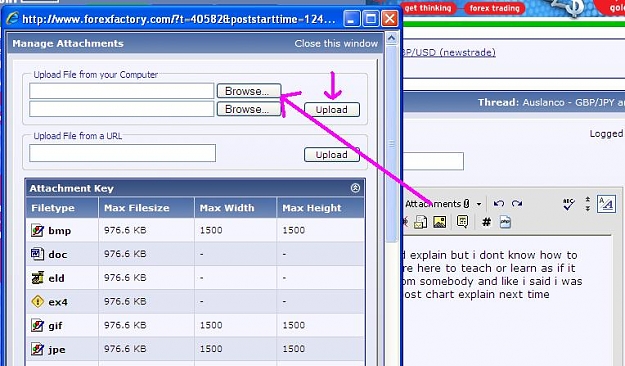
Task: Close the popup with the red X button
Action: coord(390,18)
